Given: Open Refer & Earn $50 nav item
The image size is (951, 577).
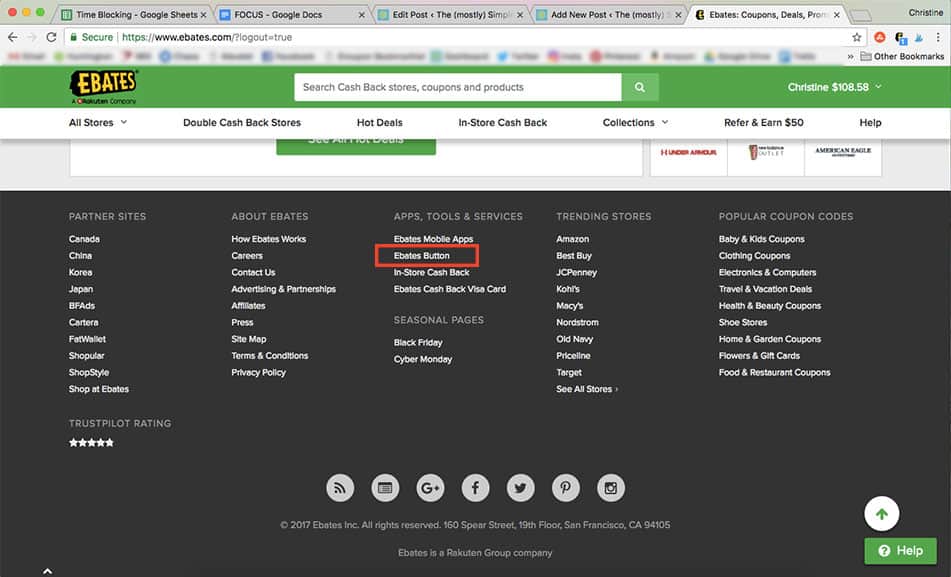Looking at the screenshot, I should click(x=764, y=123).
